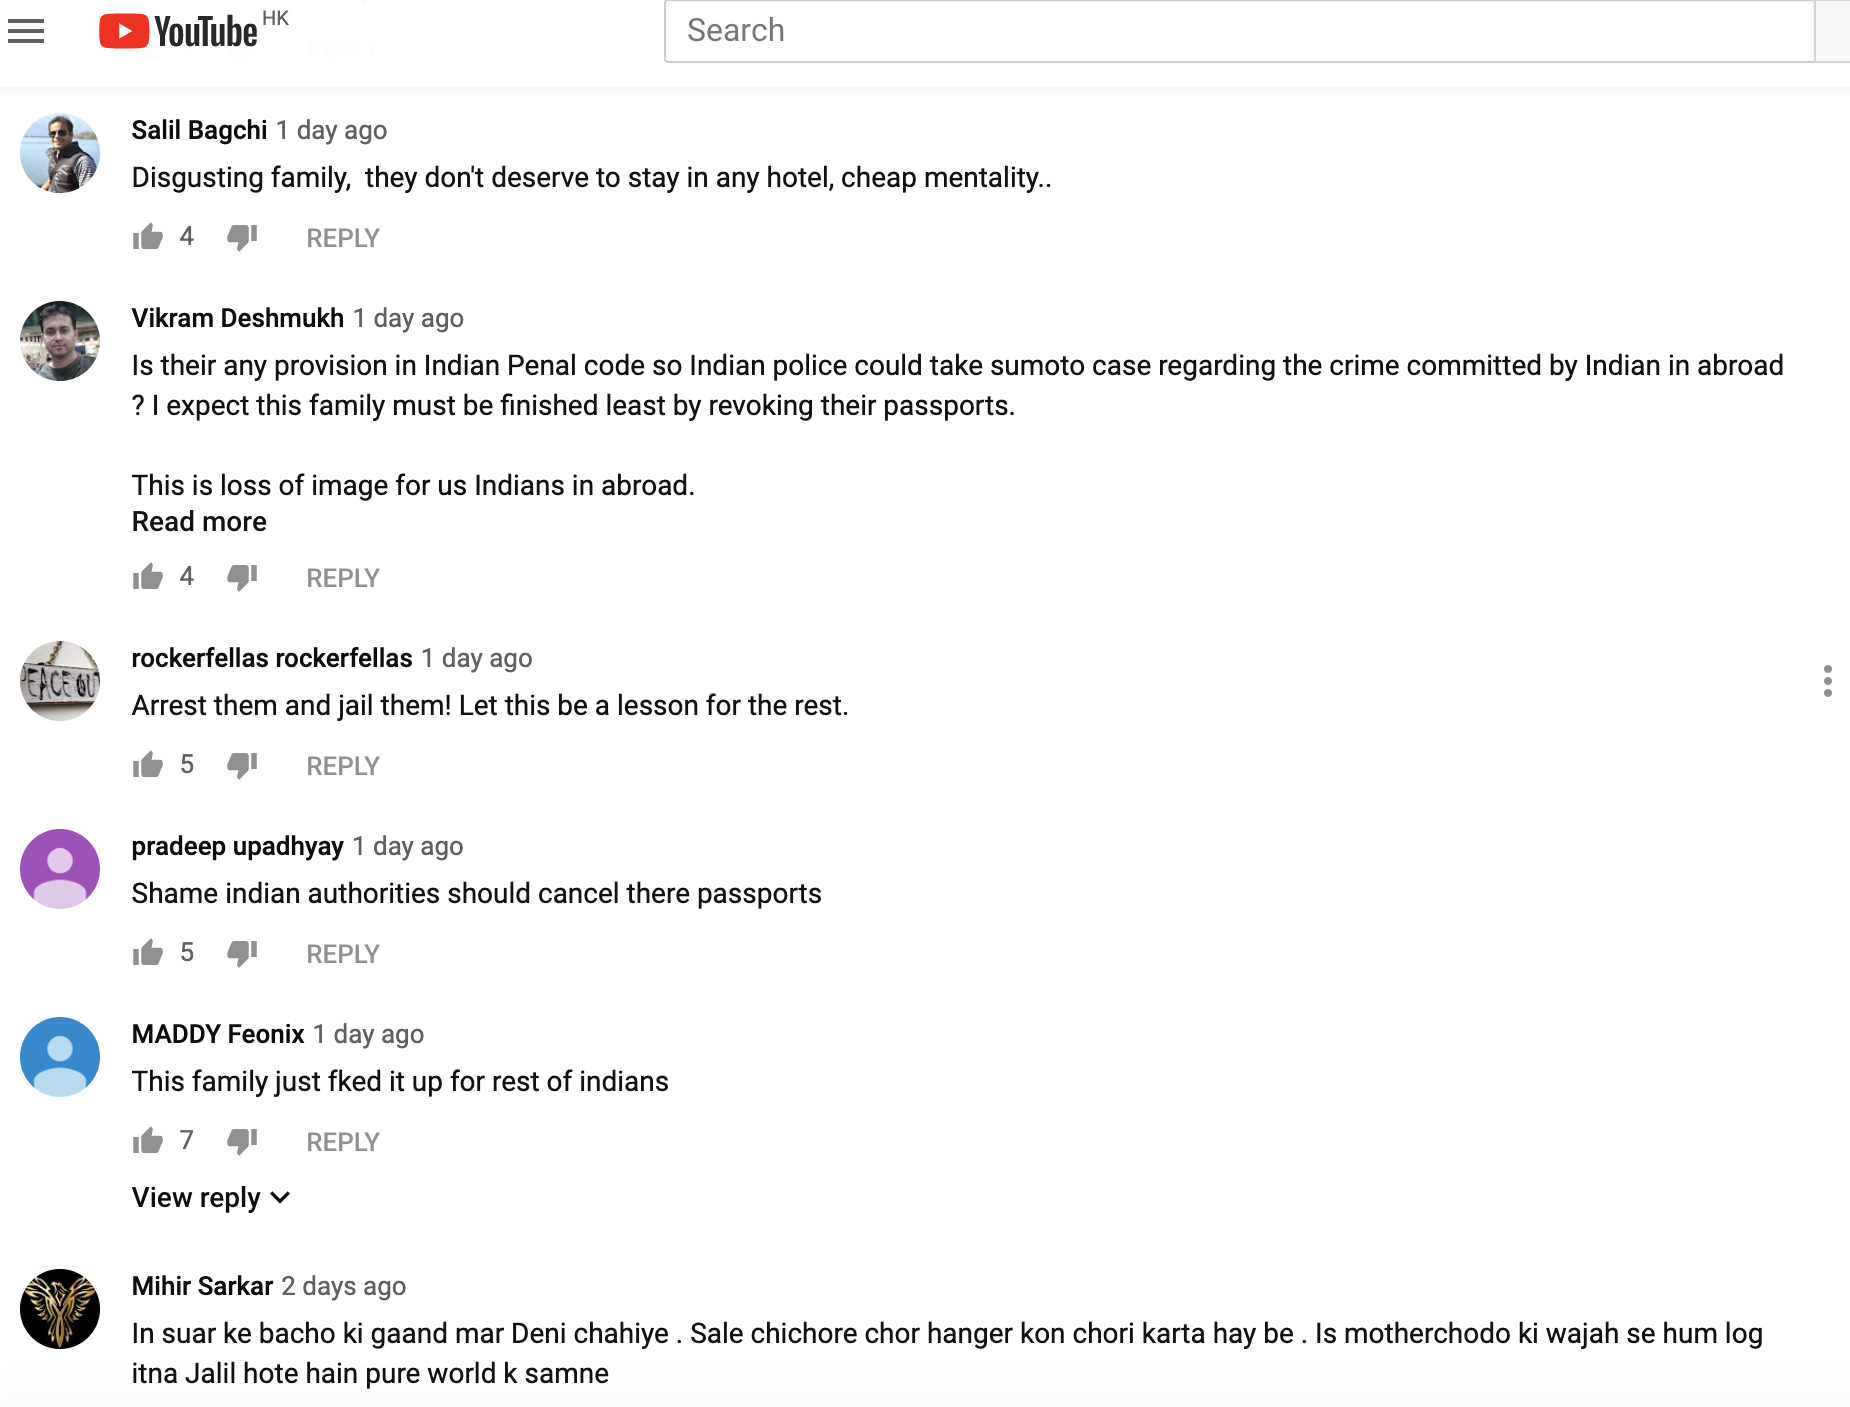
Task: Like MADDY Feonix's comment
Action: pos(148,1141)
